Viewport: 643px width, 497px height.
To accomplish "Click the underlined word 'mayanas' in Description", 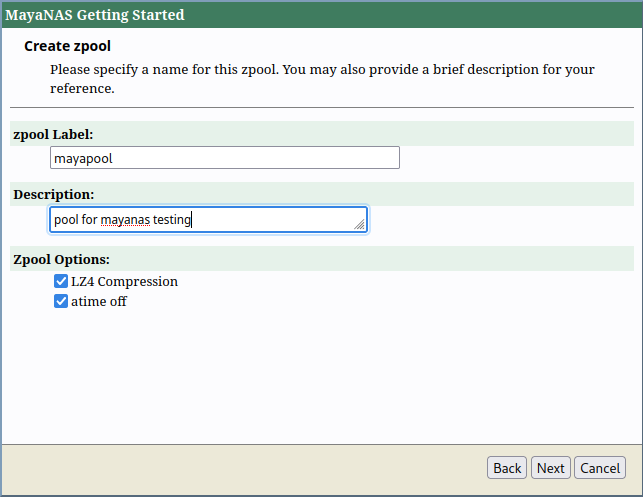I will 125,220.
